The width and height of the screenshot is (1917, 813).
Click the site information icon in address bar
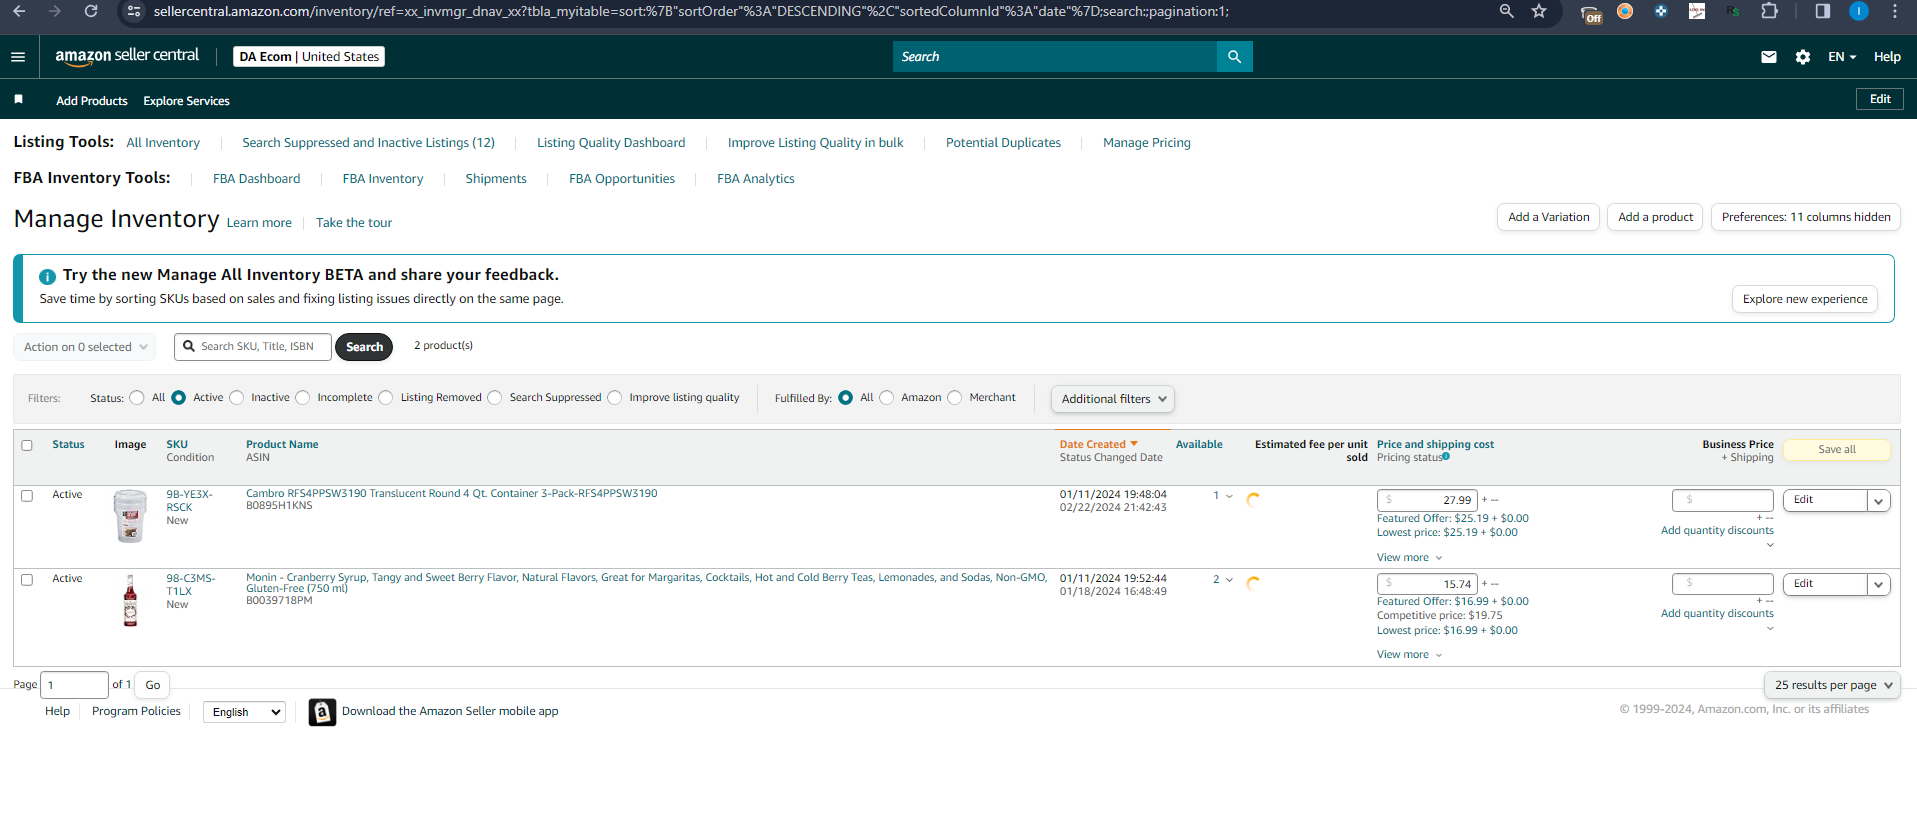point(134,11)
